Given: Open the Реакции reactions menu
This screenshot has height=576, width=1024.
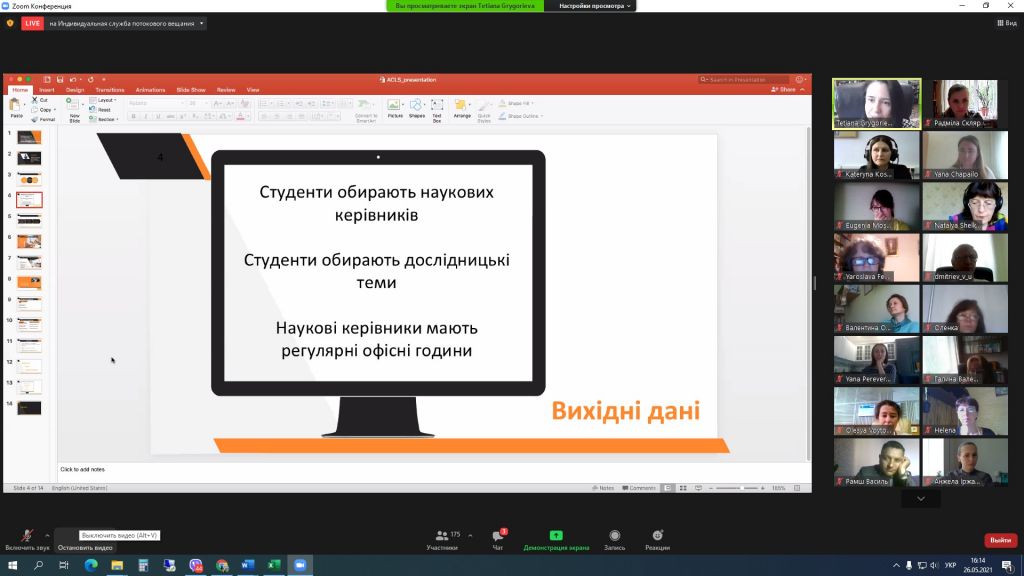Looking at the screenshot, I should (x=657, y=540).
